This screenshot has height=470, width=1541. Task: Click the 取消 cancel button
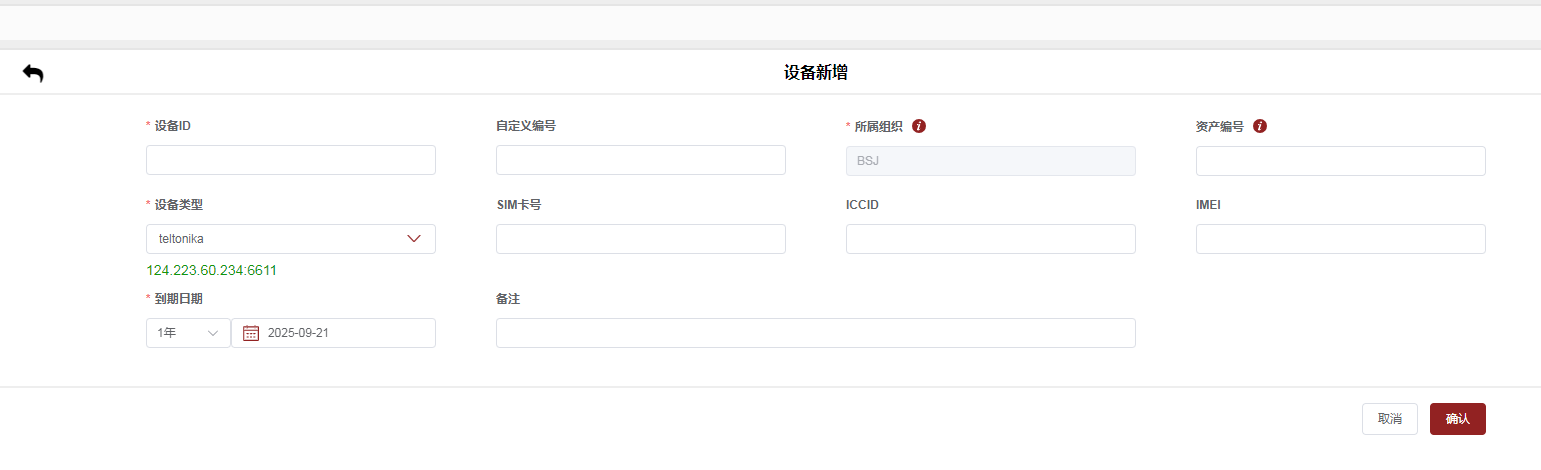tap(1389, 419)
